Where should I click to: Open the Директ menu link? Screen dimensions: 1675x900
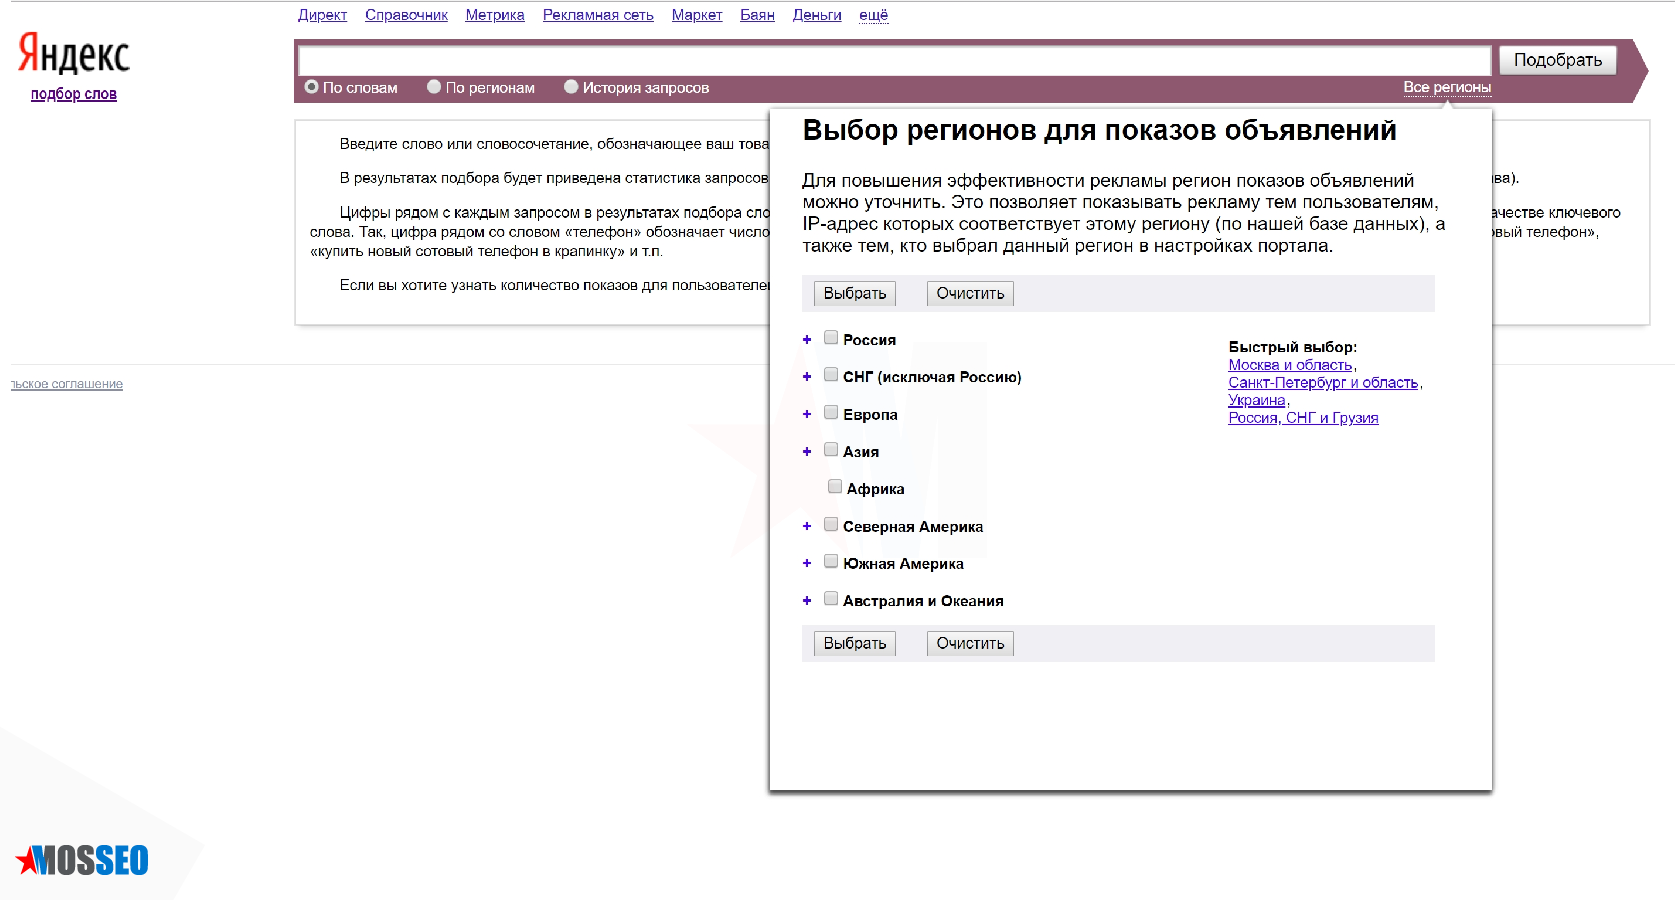click(322, 15)
